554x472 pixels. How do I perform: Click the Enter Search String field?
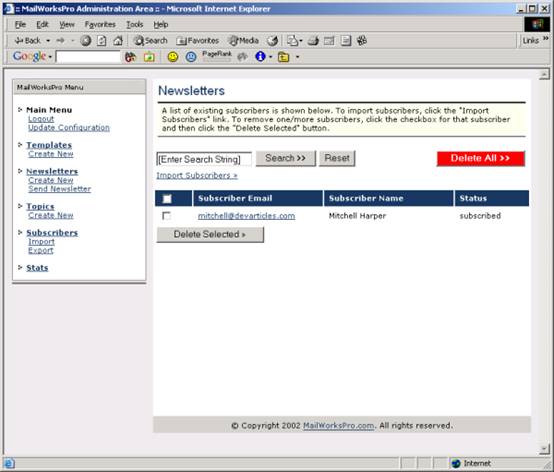pyautogui.click(x=204, y=159)
